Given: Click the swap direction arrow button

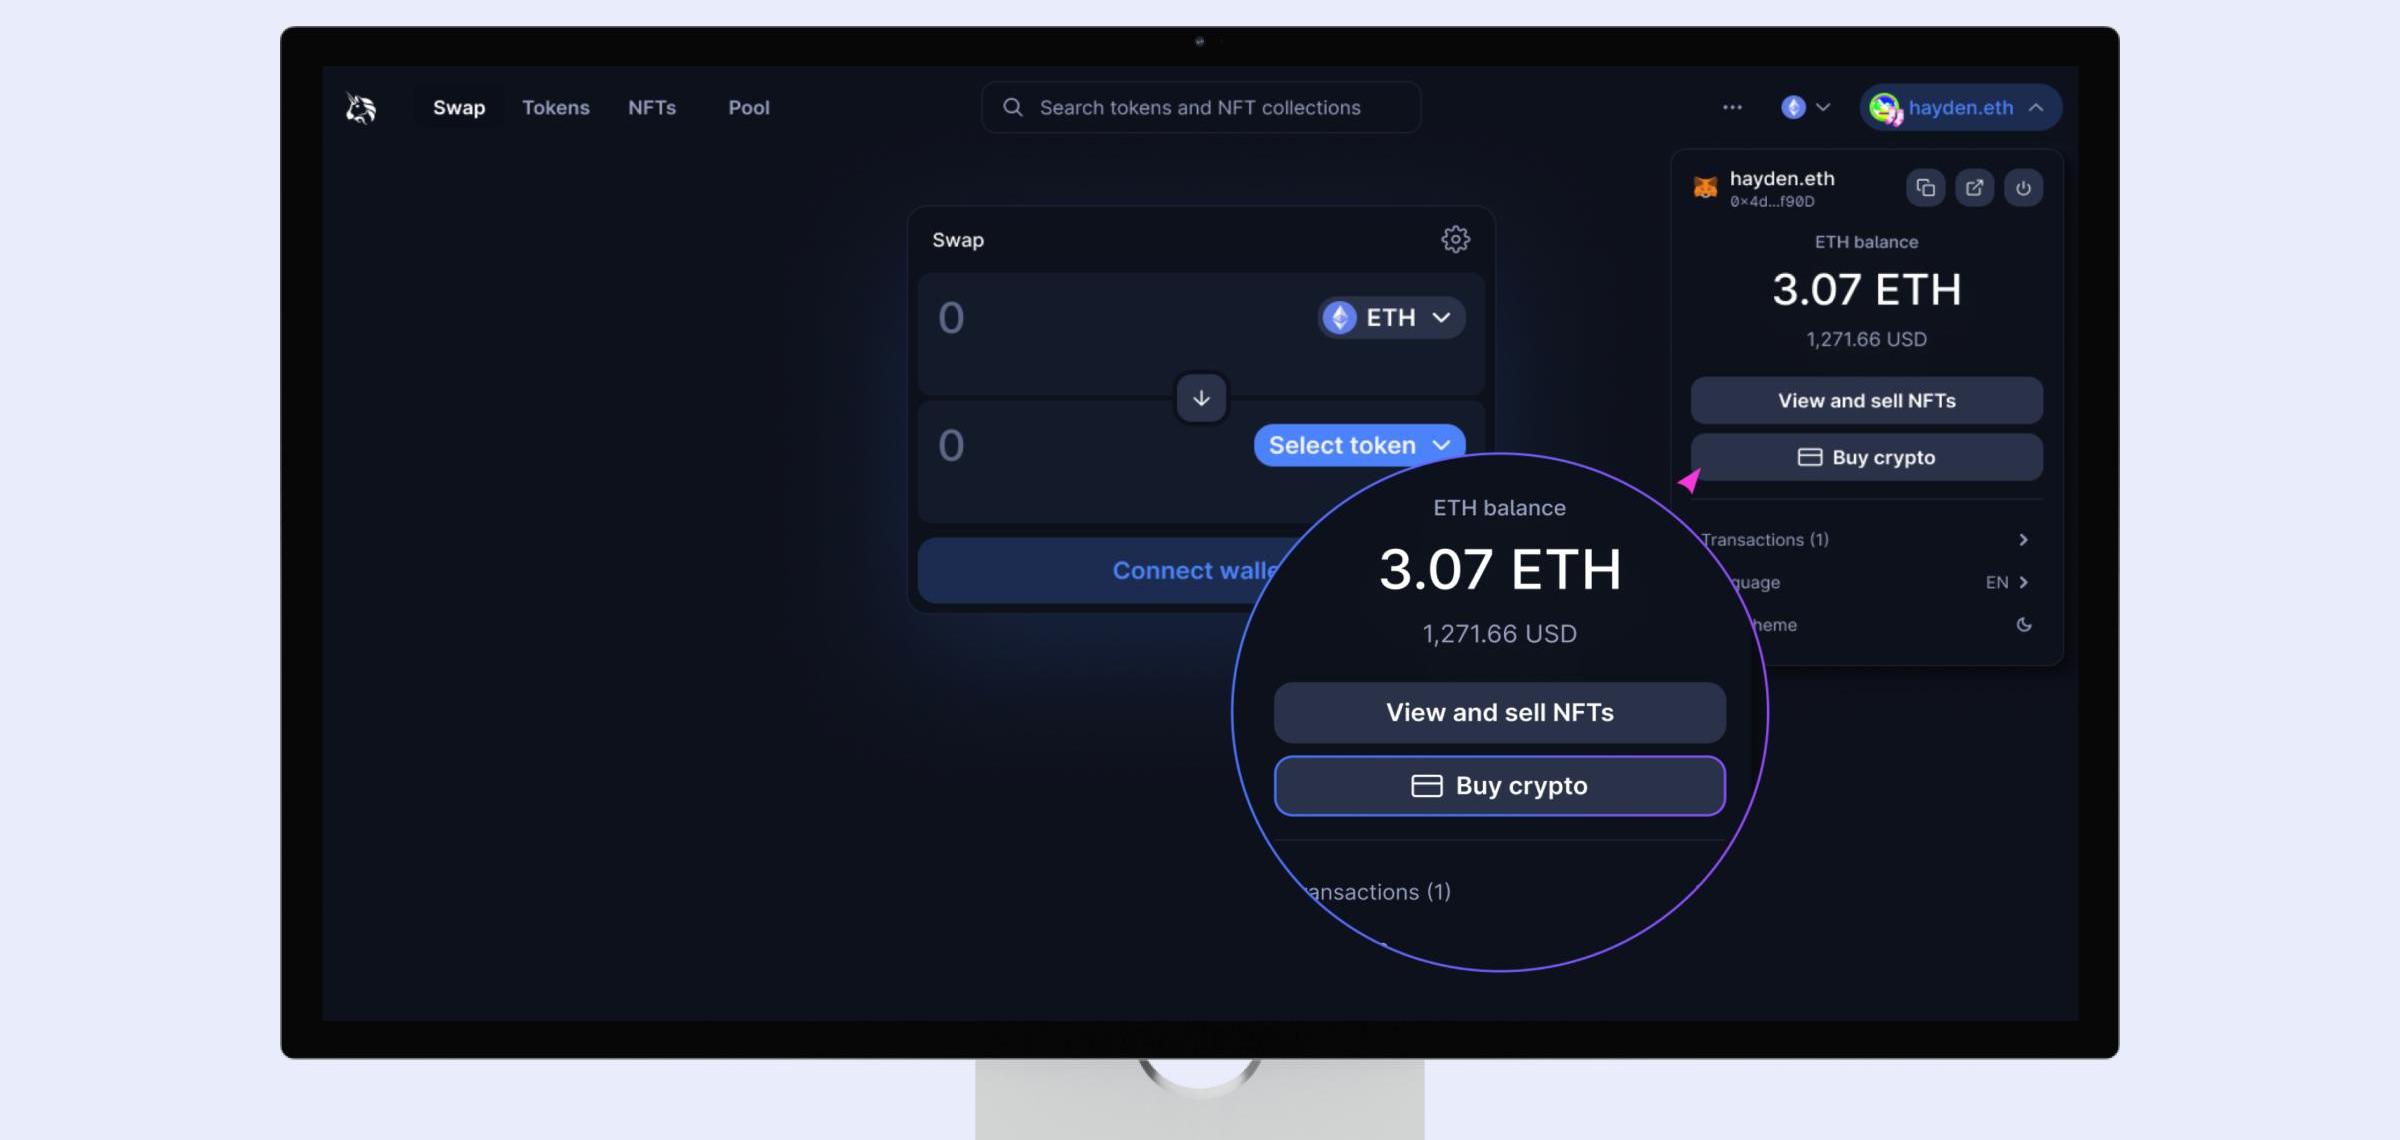Looking at the screenshot, I should (x=1201, y=398).
